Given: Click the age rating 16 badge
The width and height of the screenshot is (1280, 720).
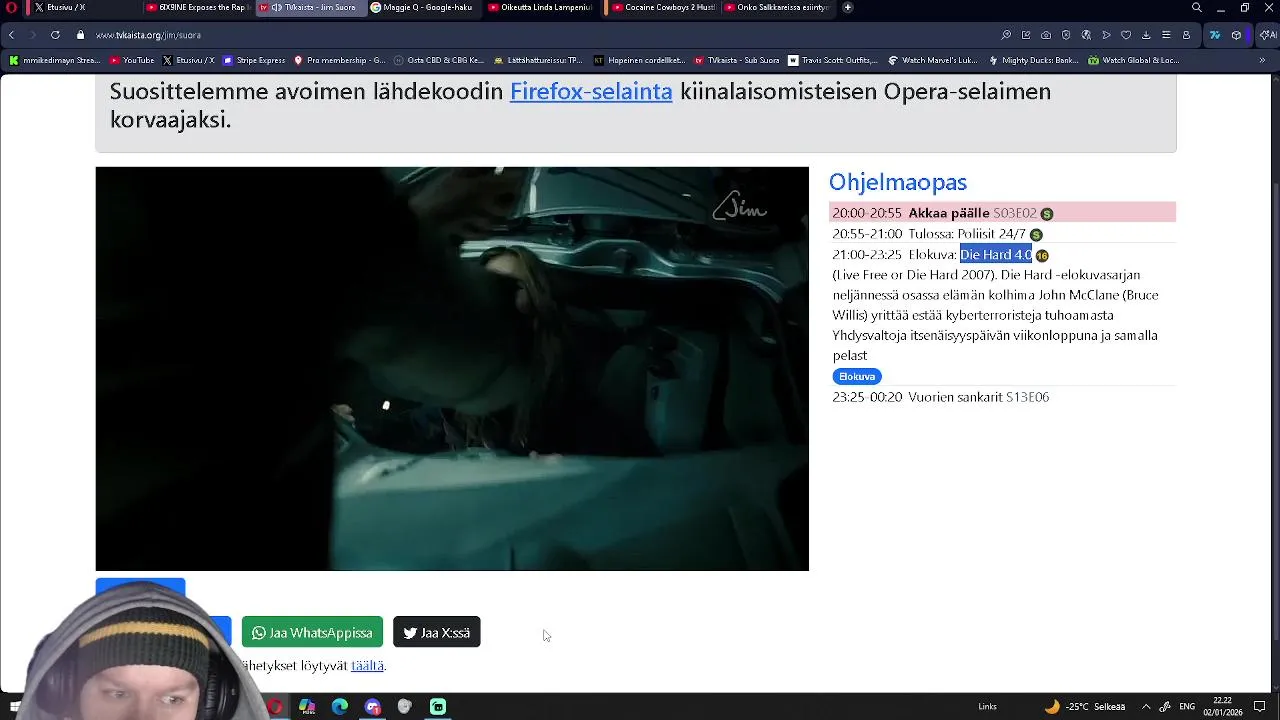Looking at the screenshot, I should pos(1042,256).
